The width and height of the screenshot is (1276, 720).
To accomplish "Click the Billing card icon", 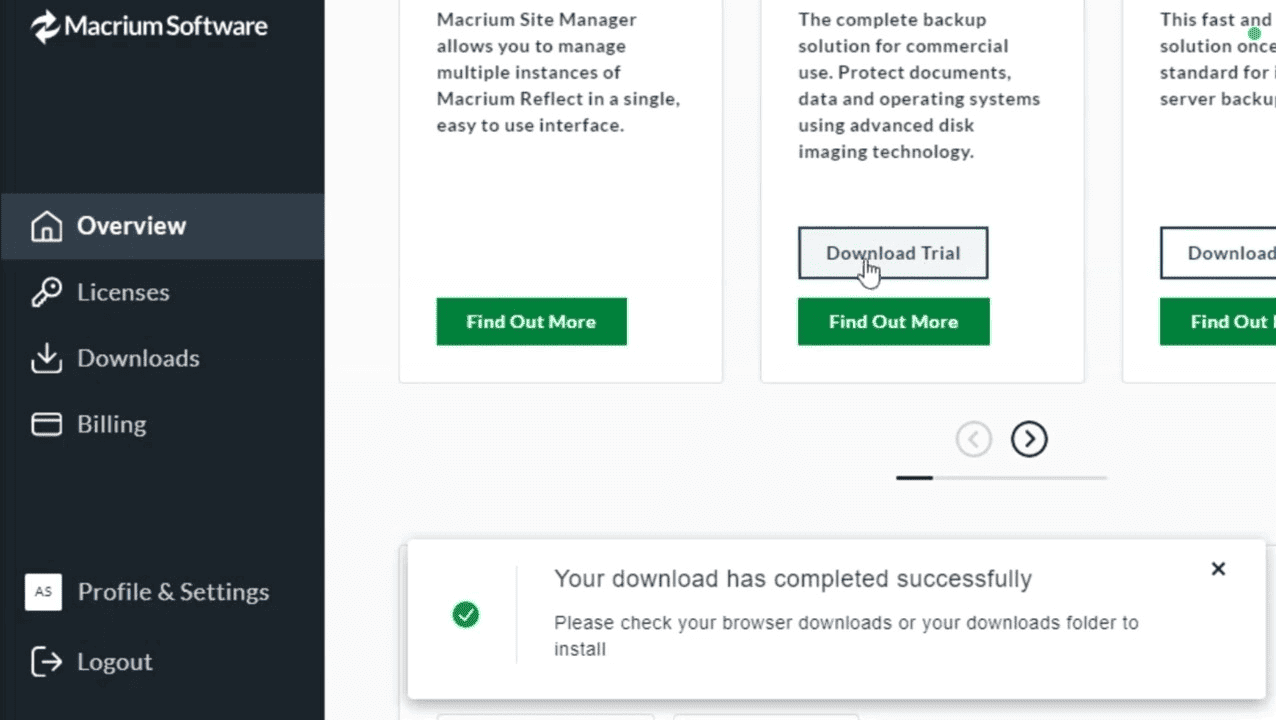I will 46,425.
